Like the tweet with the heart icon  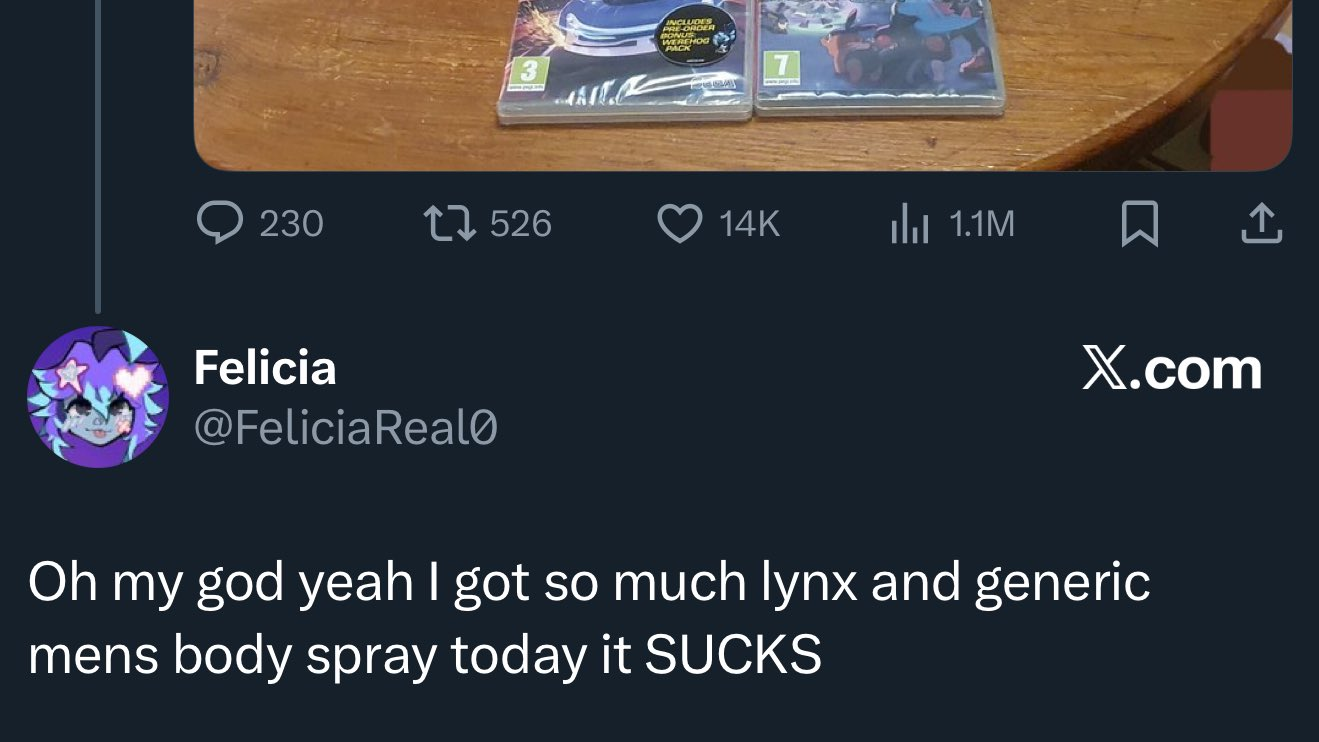pos(679,223)
